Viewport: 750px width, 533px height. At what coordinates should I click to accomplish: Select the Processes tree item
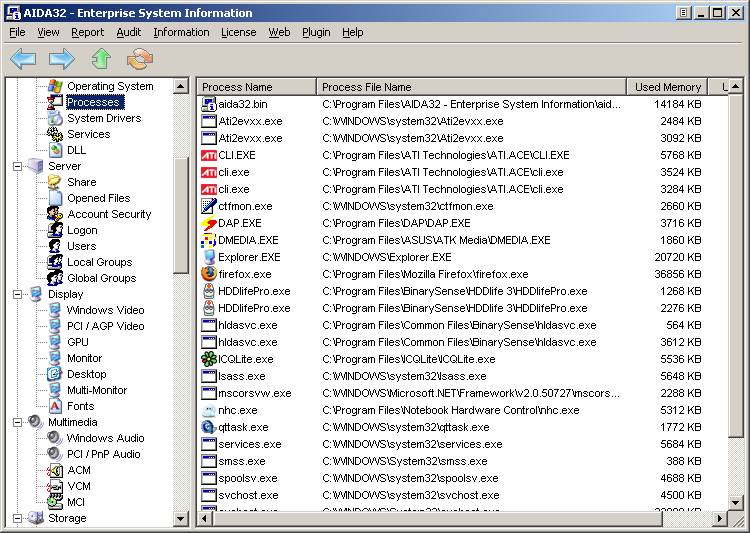(x=93, y=102)
